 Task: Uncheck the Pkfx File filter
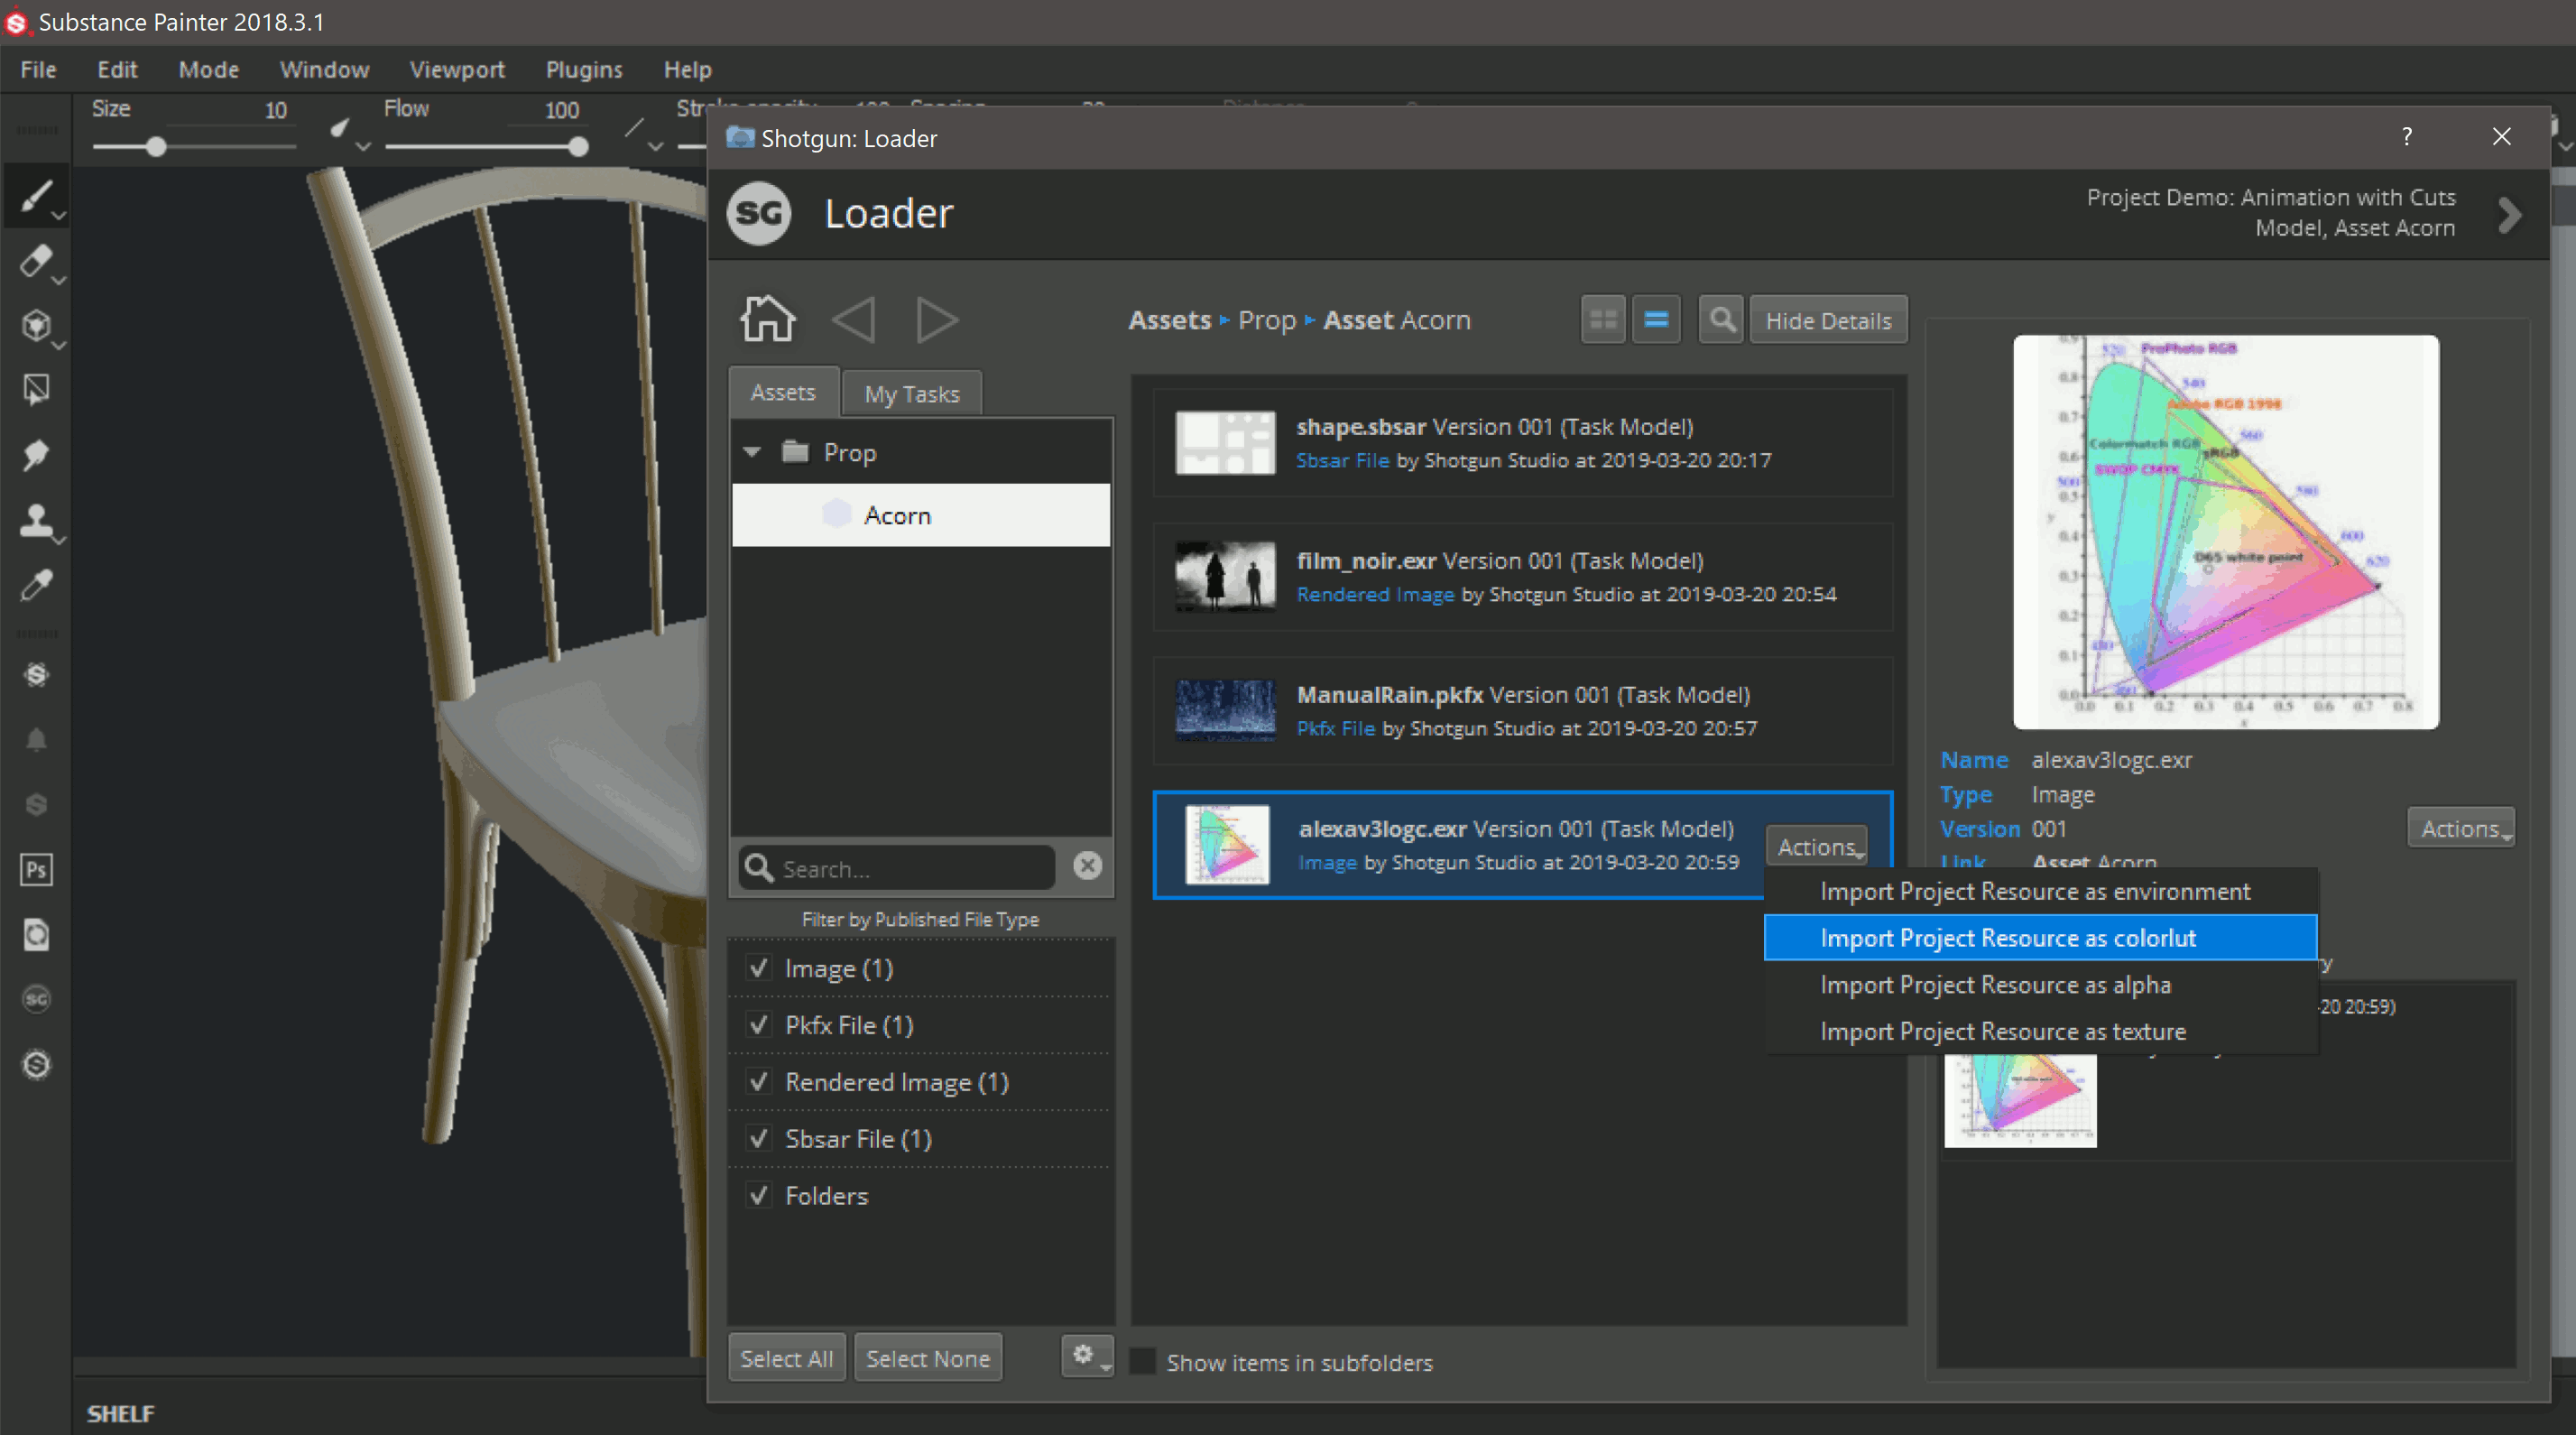click(759, 1025)
